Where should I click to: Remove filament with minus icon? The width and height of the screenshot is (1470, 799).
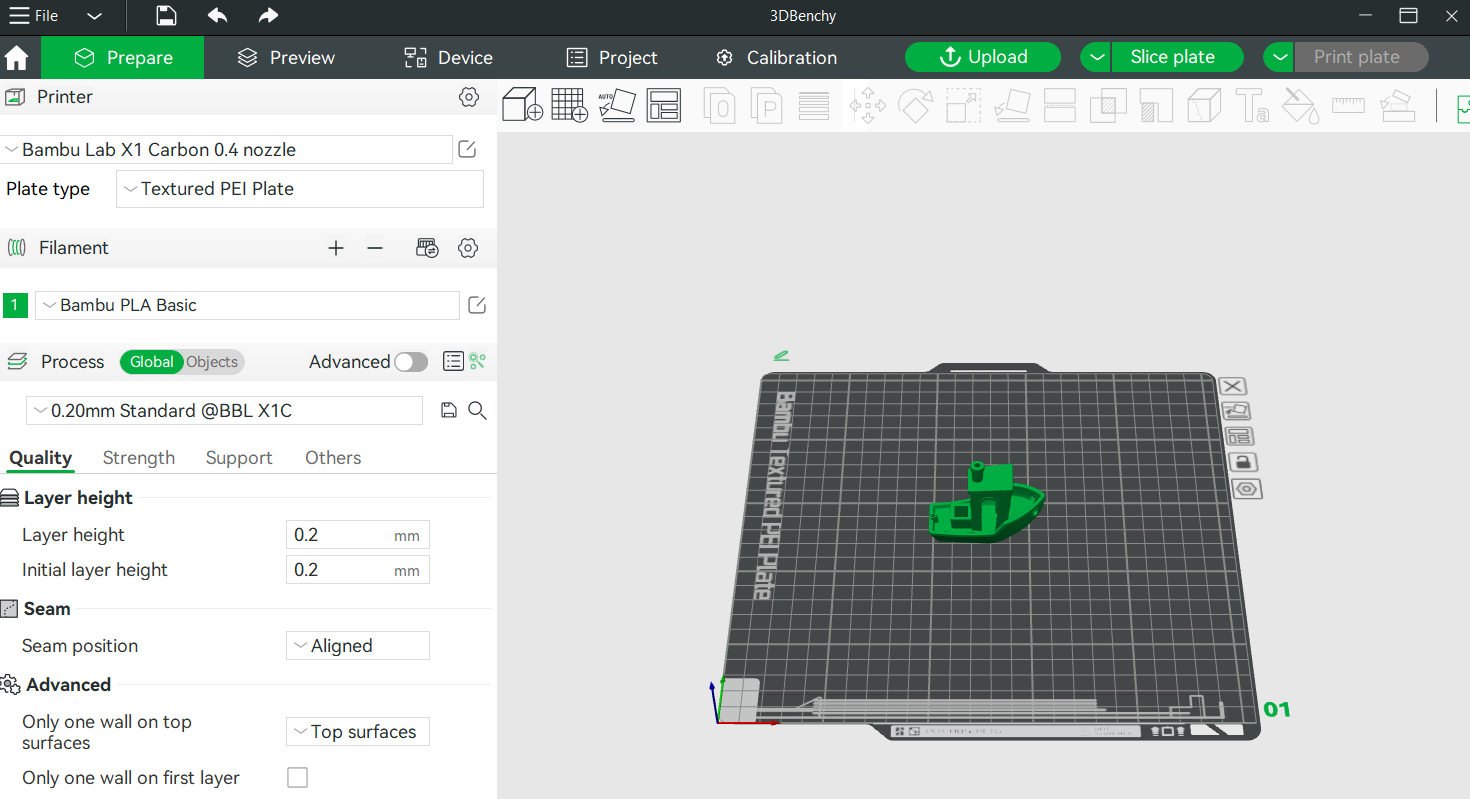pyautogui.click(x=375, y=248)
